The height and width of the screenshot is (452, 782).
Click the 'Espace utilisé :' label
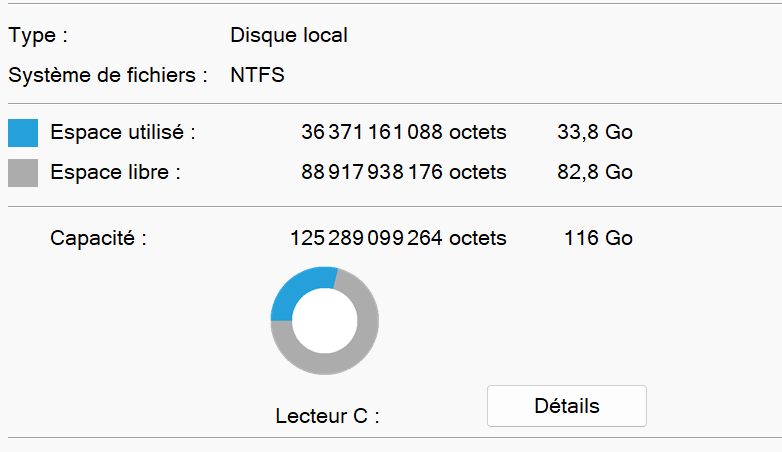[123, 132]
